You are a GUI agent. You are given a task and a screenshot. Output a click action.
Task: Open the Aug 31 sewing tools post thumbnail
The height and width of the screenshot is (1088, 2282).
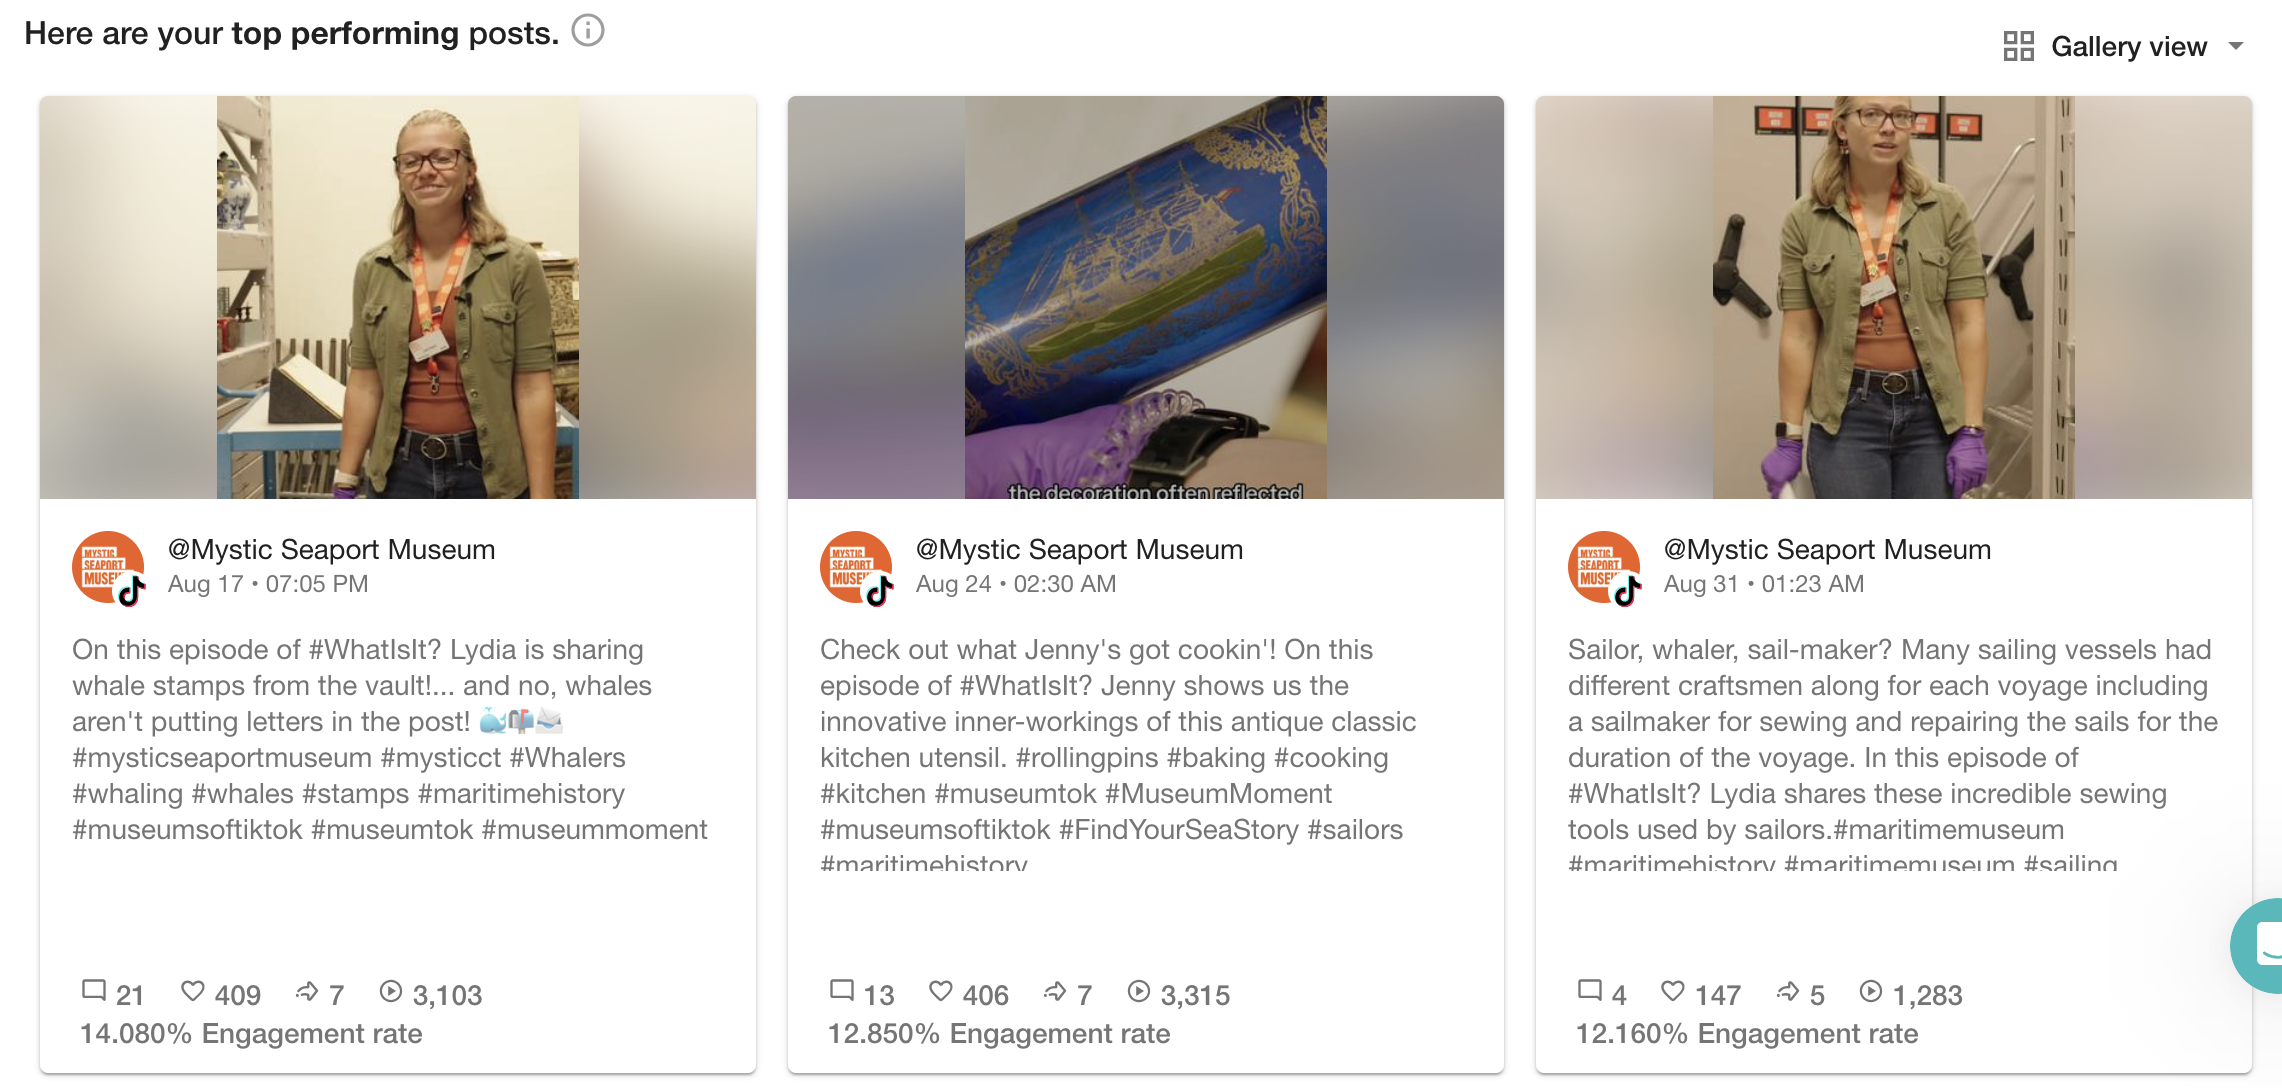click(x=1894, y=297)
